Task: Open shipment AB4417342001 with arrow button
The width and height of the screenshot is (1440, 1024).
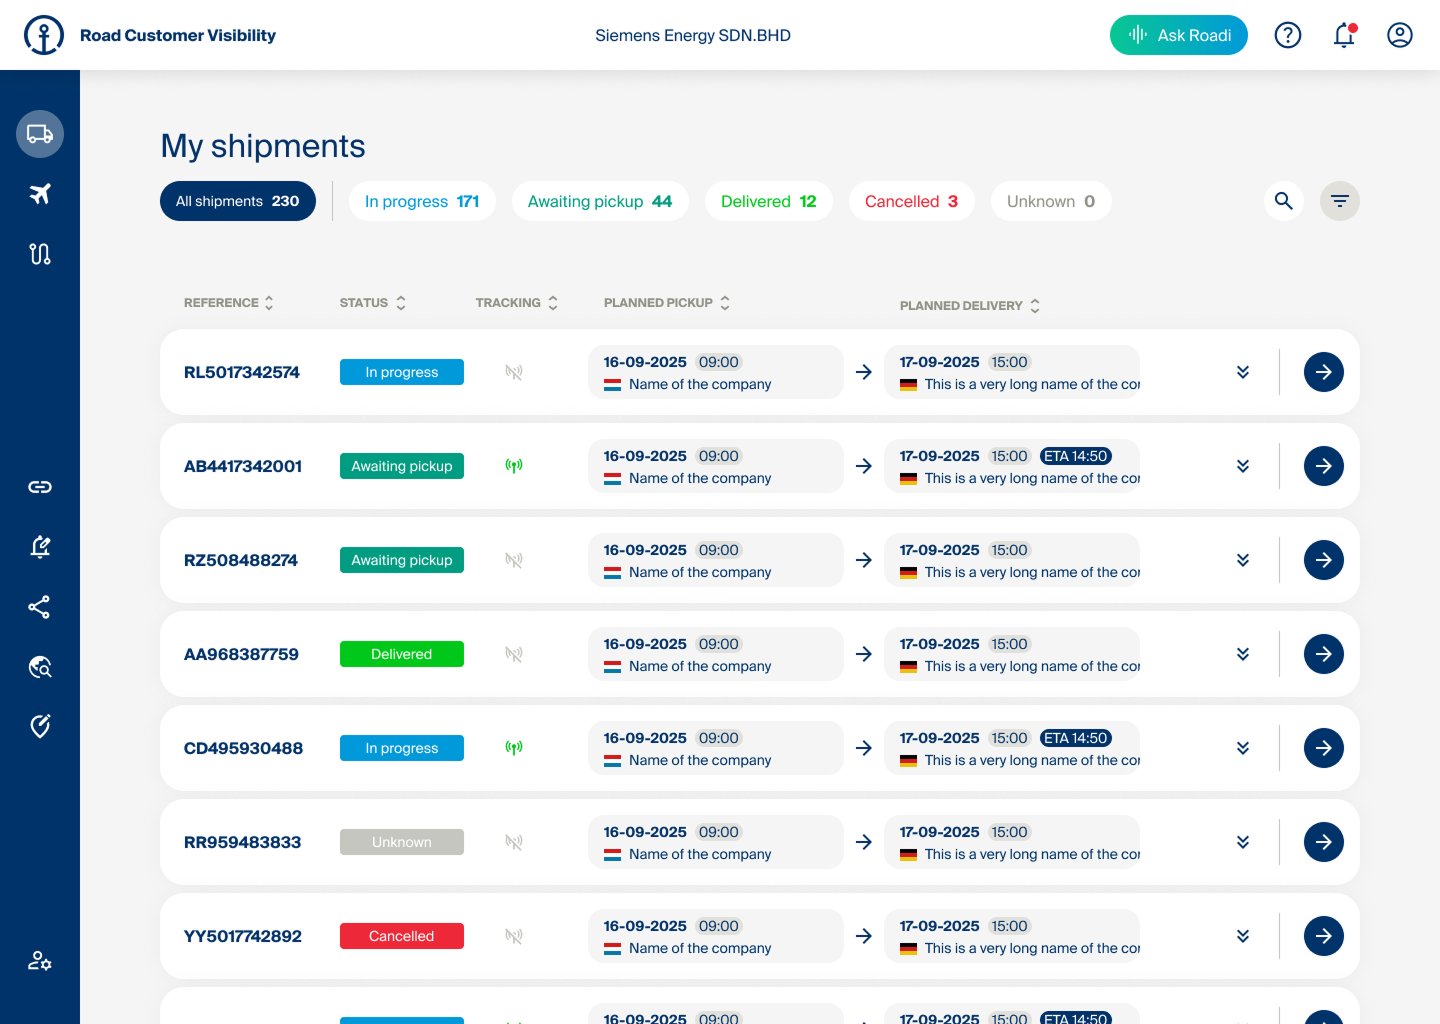Action: pyautogui.click(x=1323, y=466)
